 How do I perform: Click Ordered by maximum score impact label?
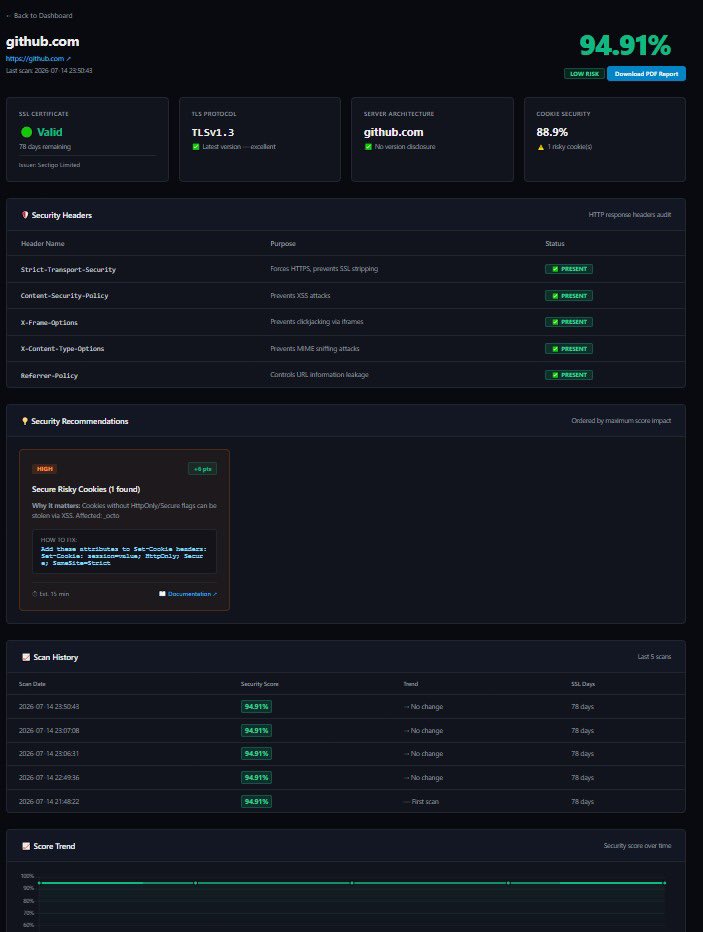(x=621, y=421)
